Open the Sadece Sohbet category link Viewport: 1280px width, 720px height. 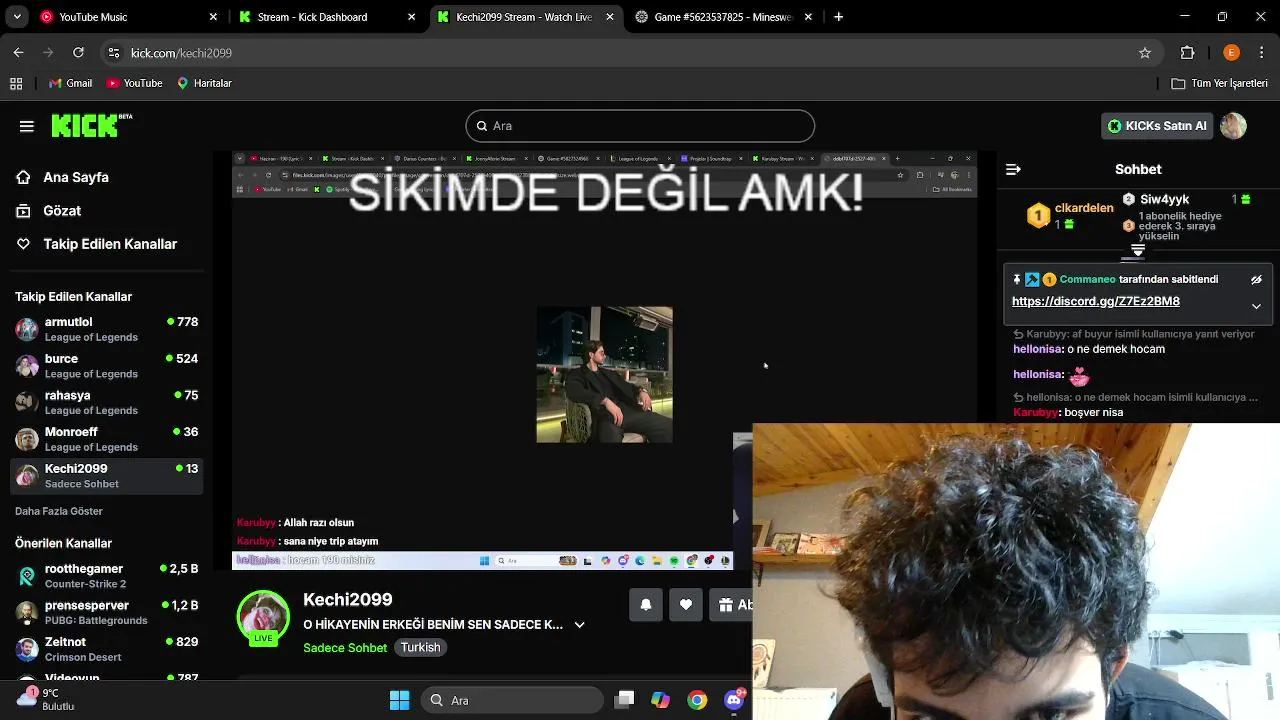[345, 648]
